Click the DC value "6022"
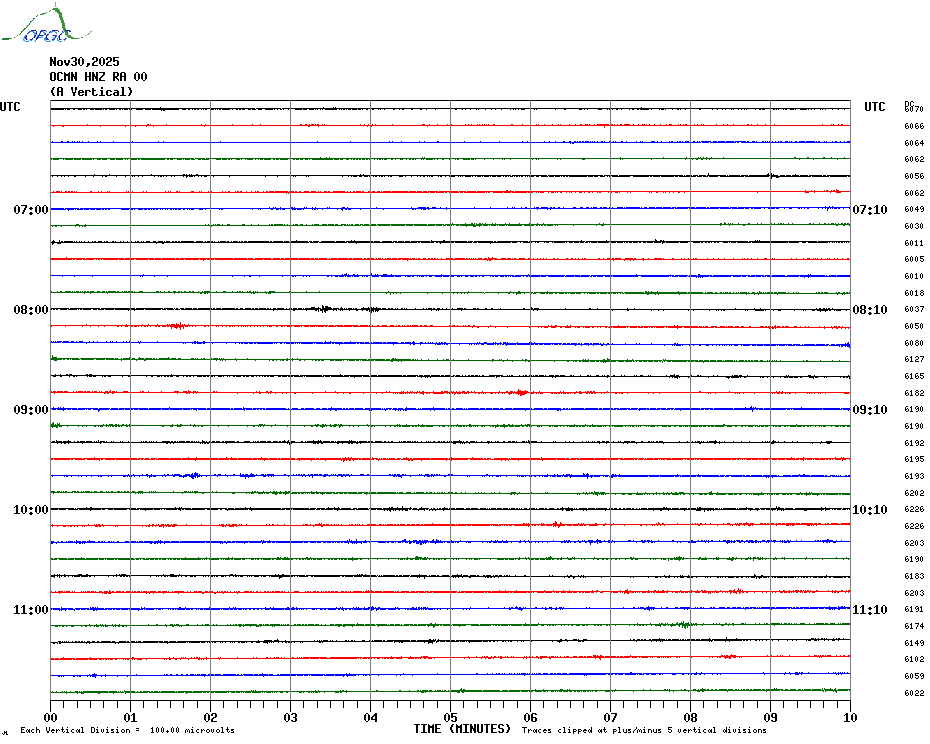This screenshot has height=744, width=930. pos(914,693)
